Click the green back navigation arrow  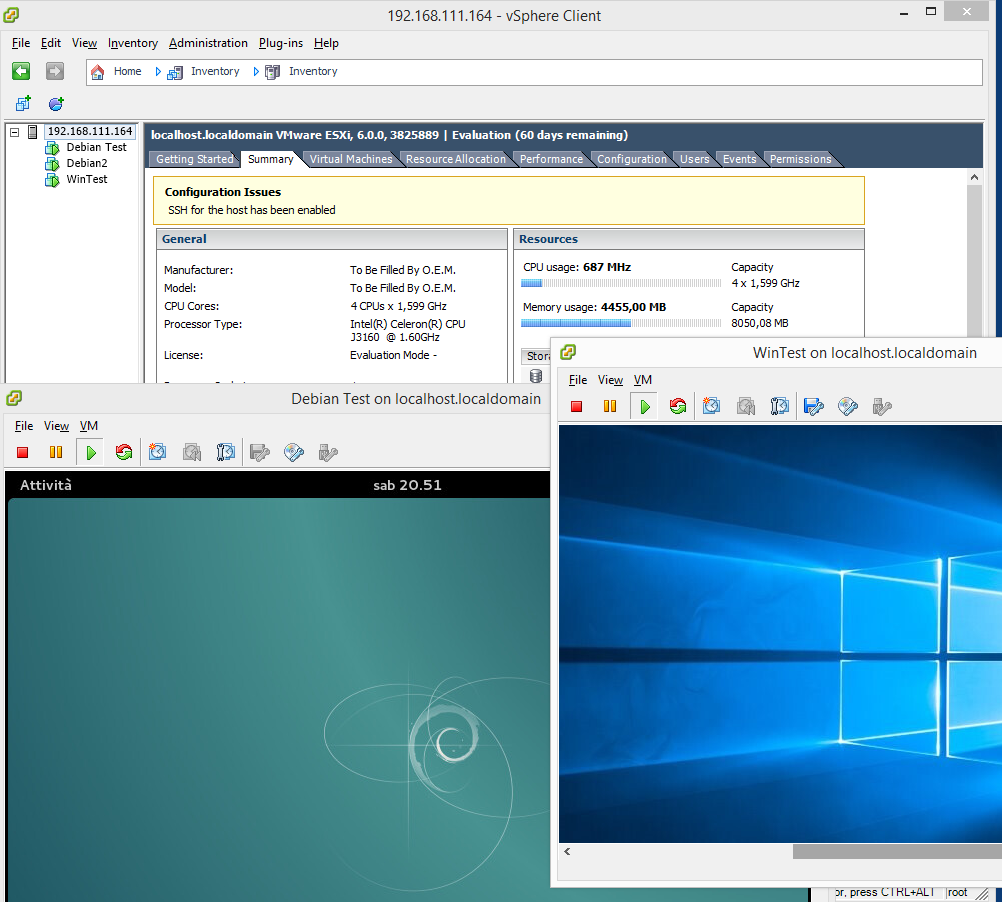pos(21,71)
